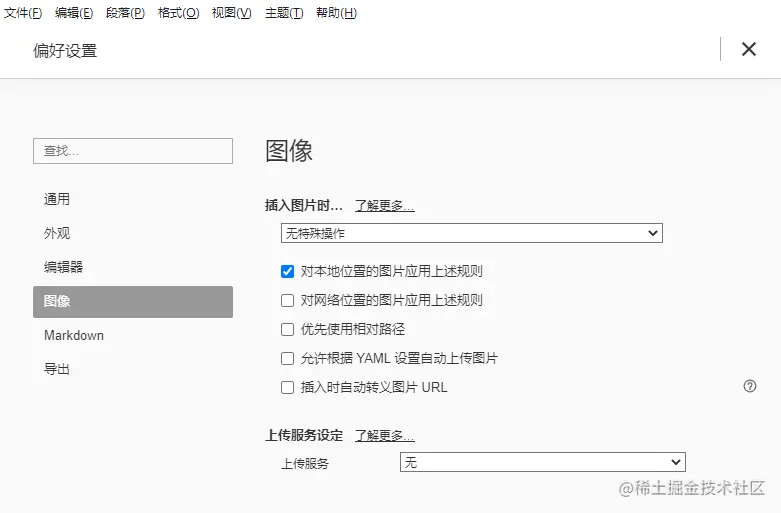Select the 编辑器 settings category
The width and height of the screenshot is (781, 513).
[x=133, y=267]
